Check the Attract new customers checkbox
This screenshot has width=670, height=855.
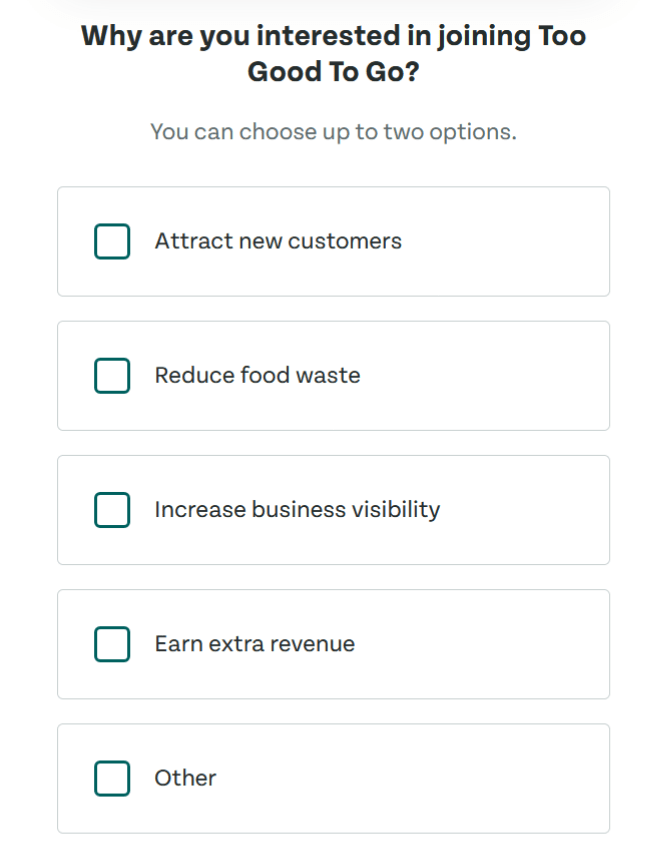112,241
